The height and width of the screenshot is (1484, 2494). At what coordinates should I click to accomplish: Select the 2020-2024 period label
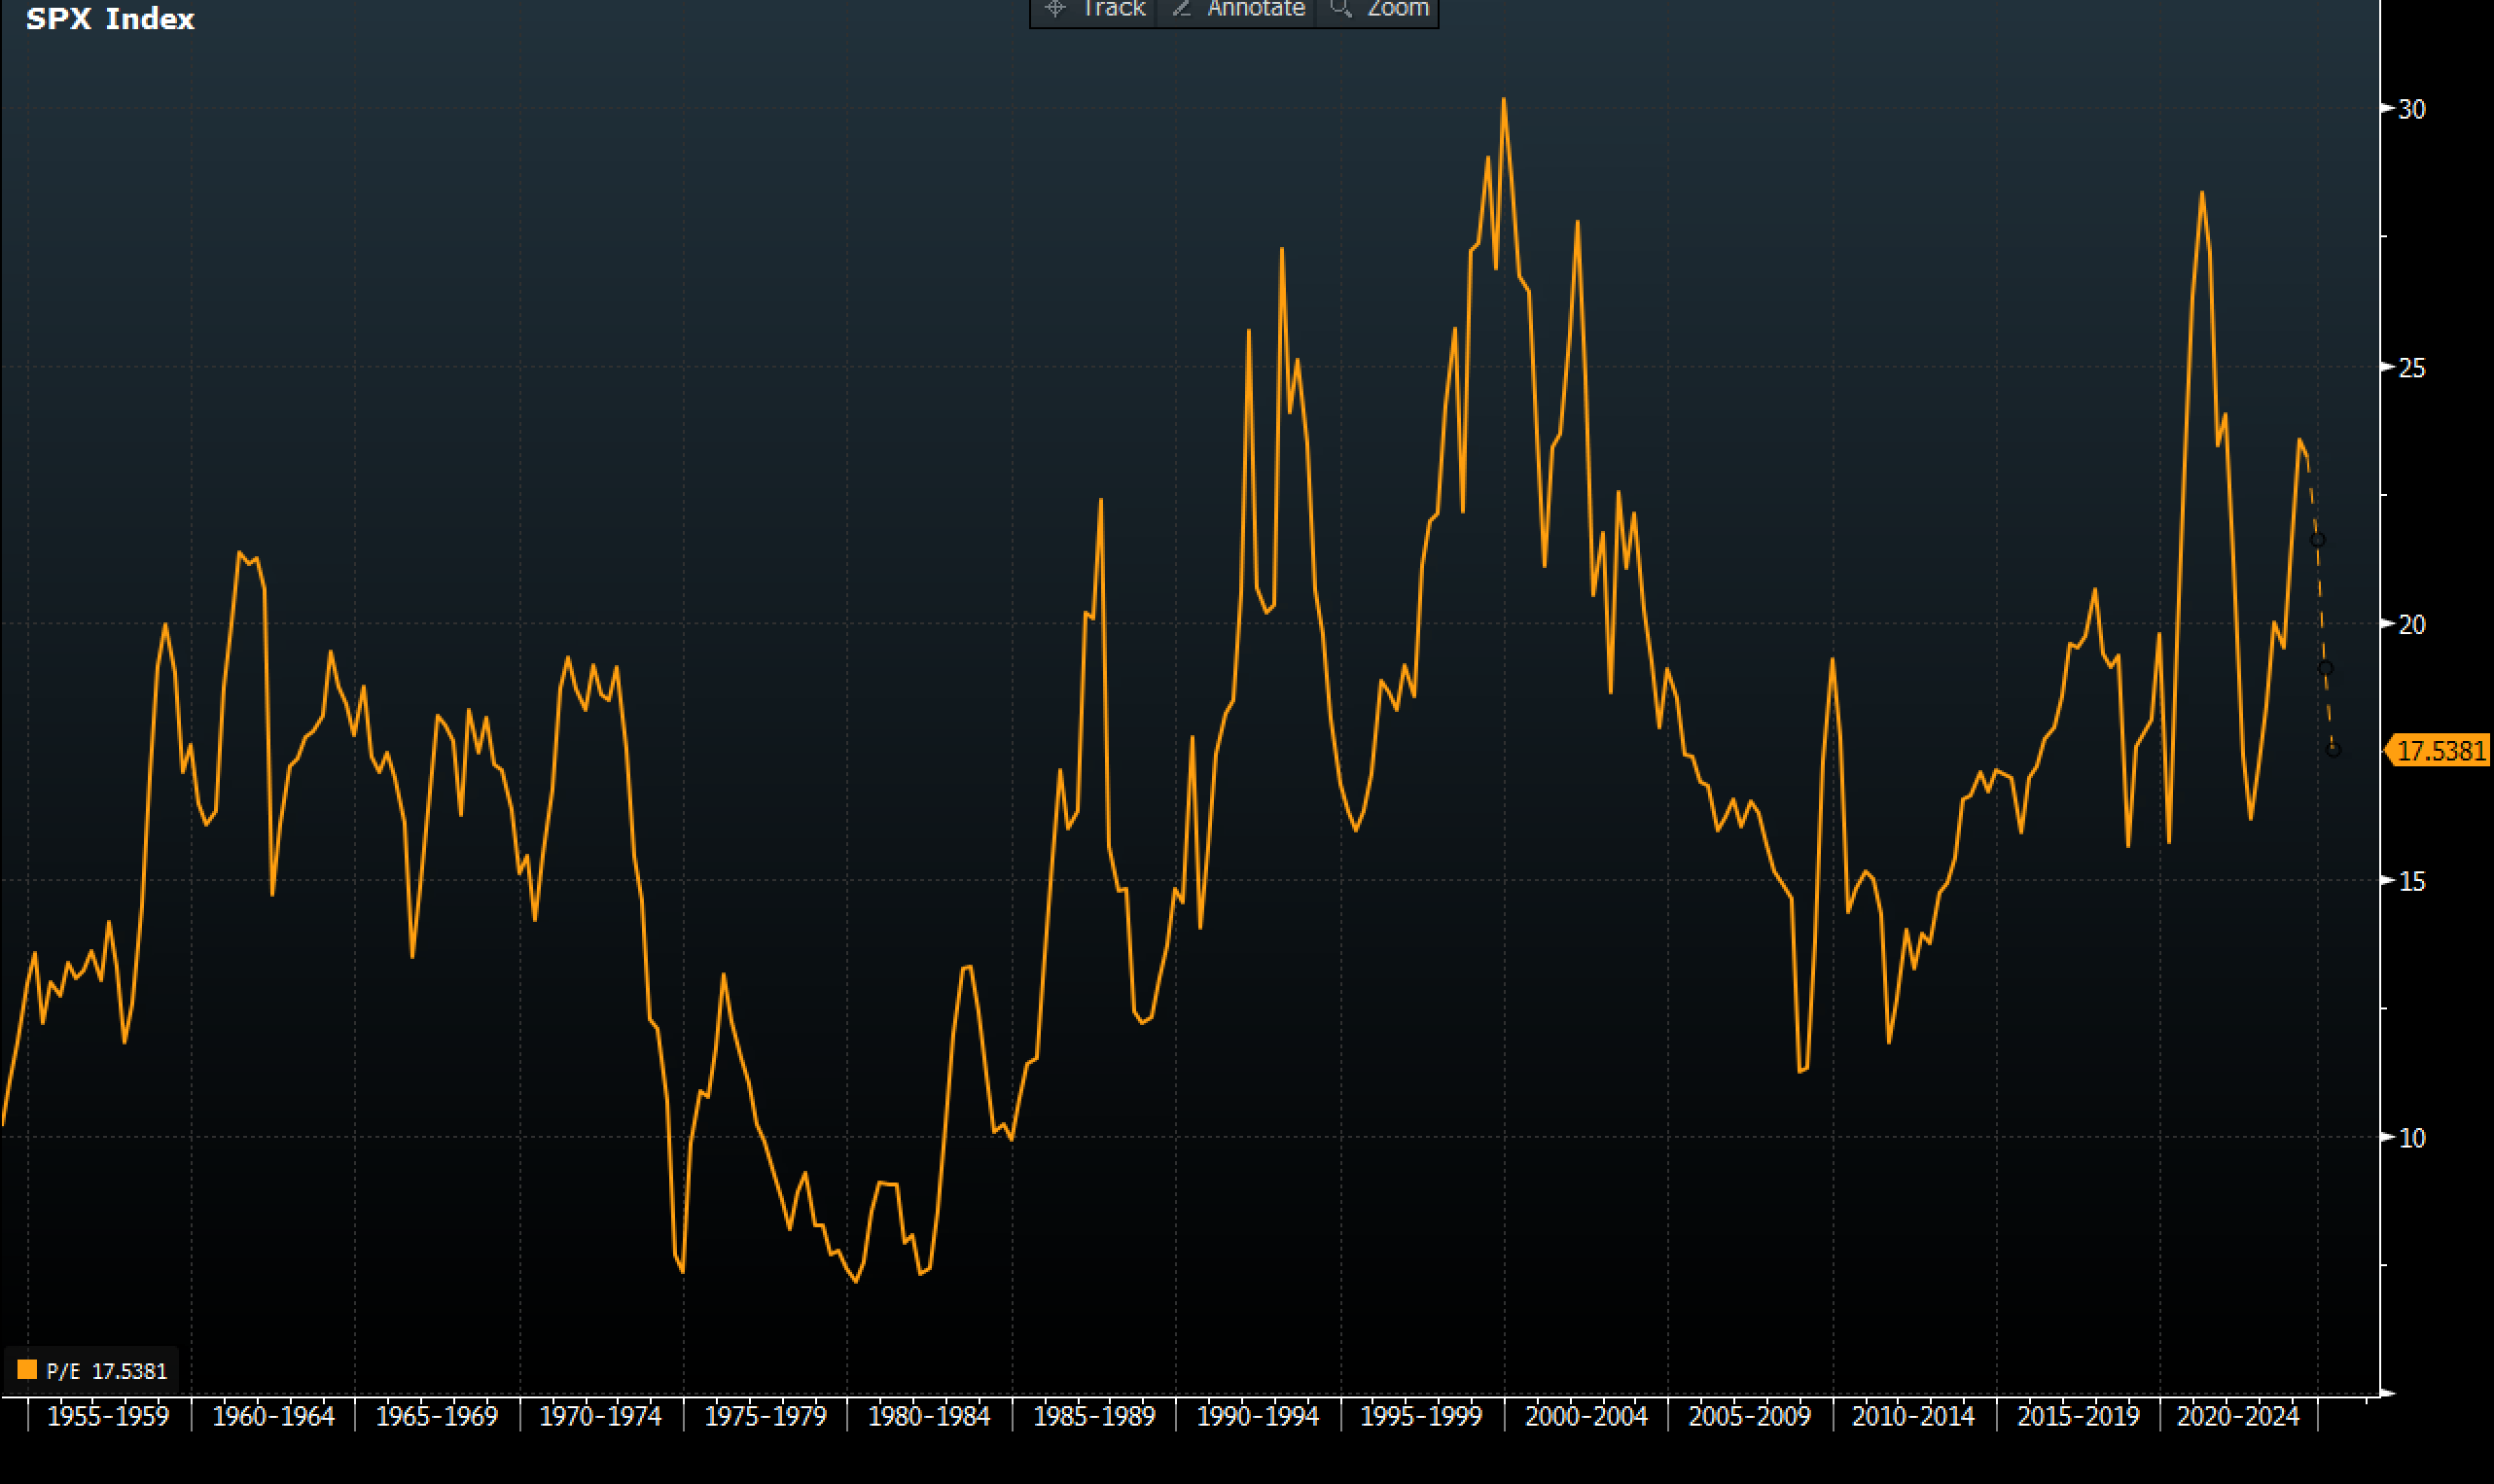2238,1416
